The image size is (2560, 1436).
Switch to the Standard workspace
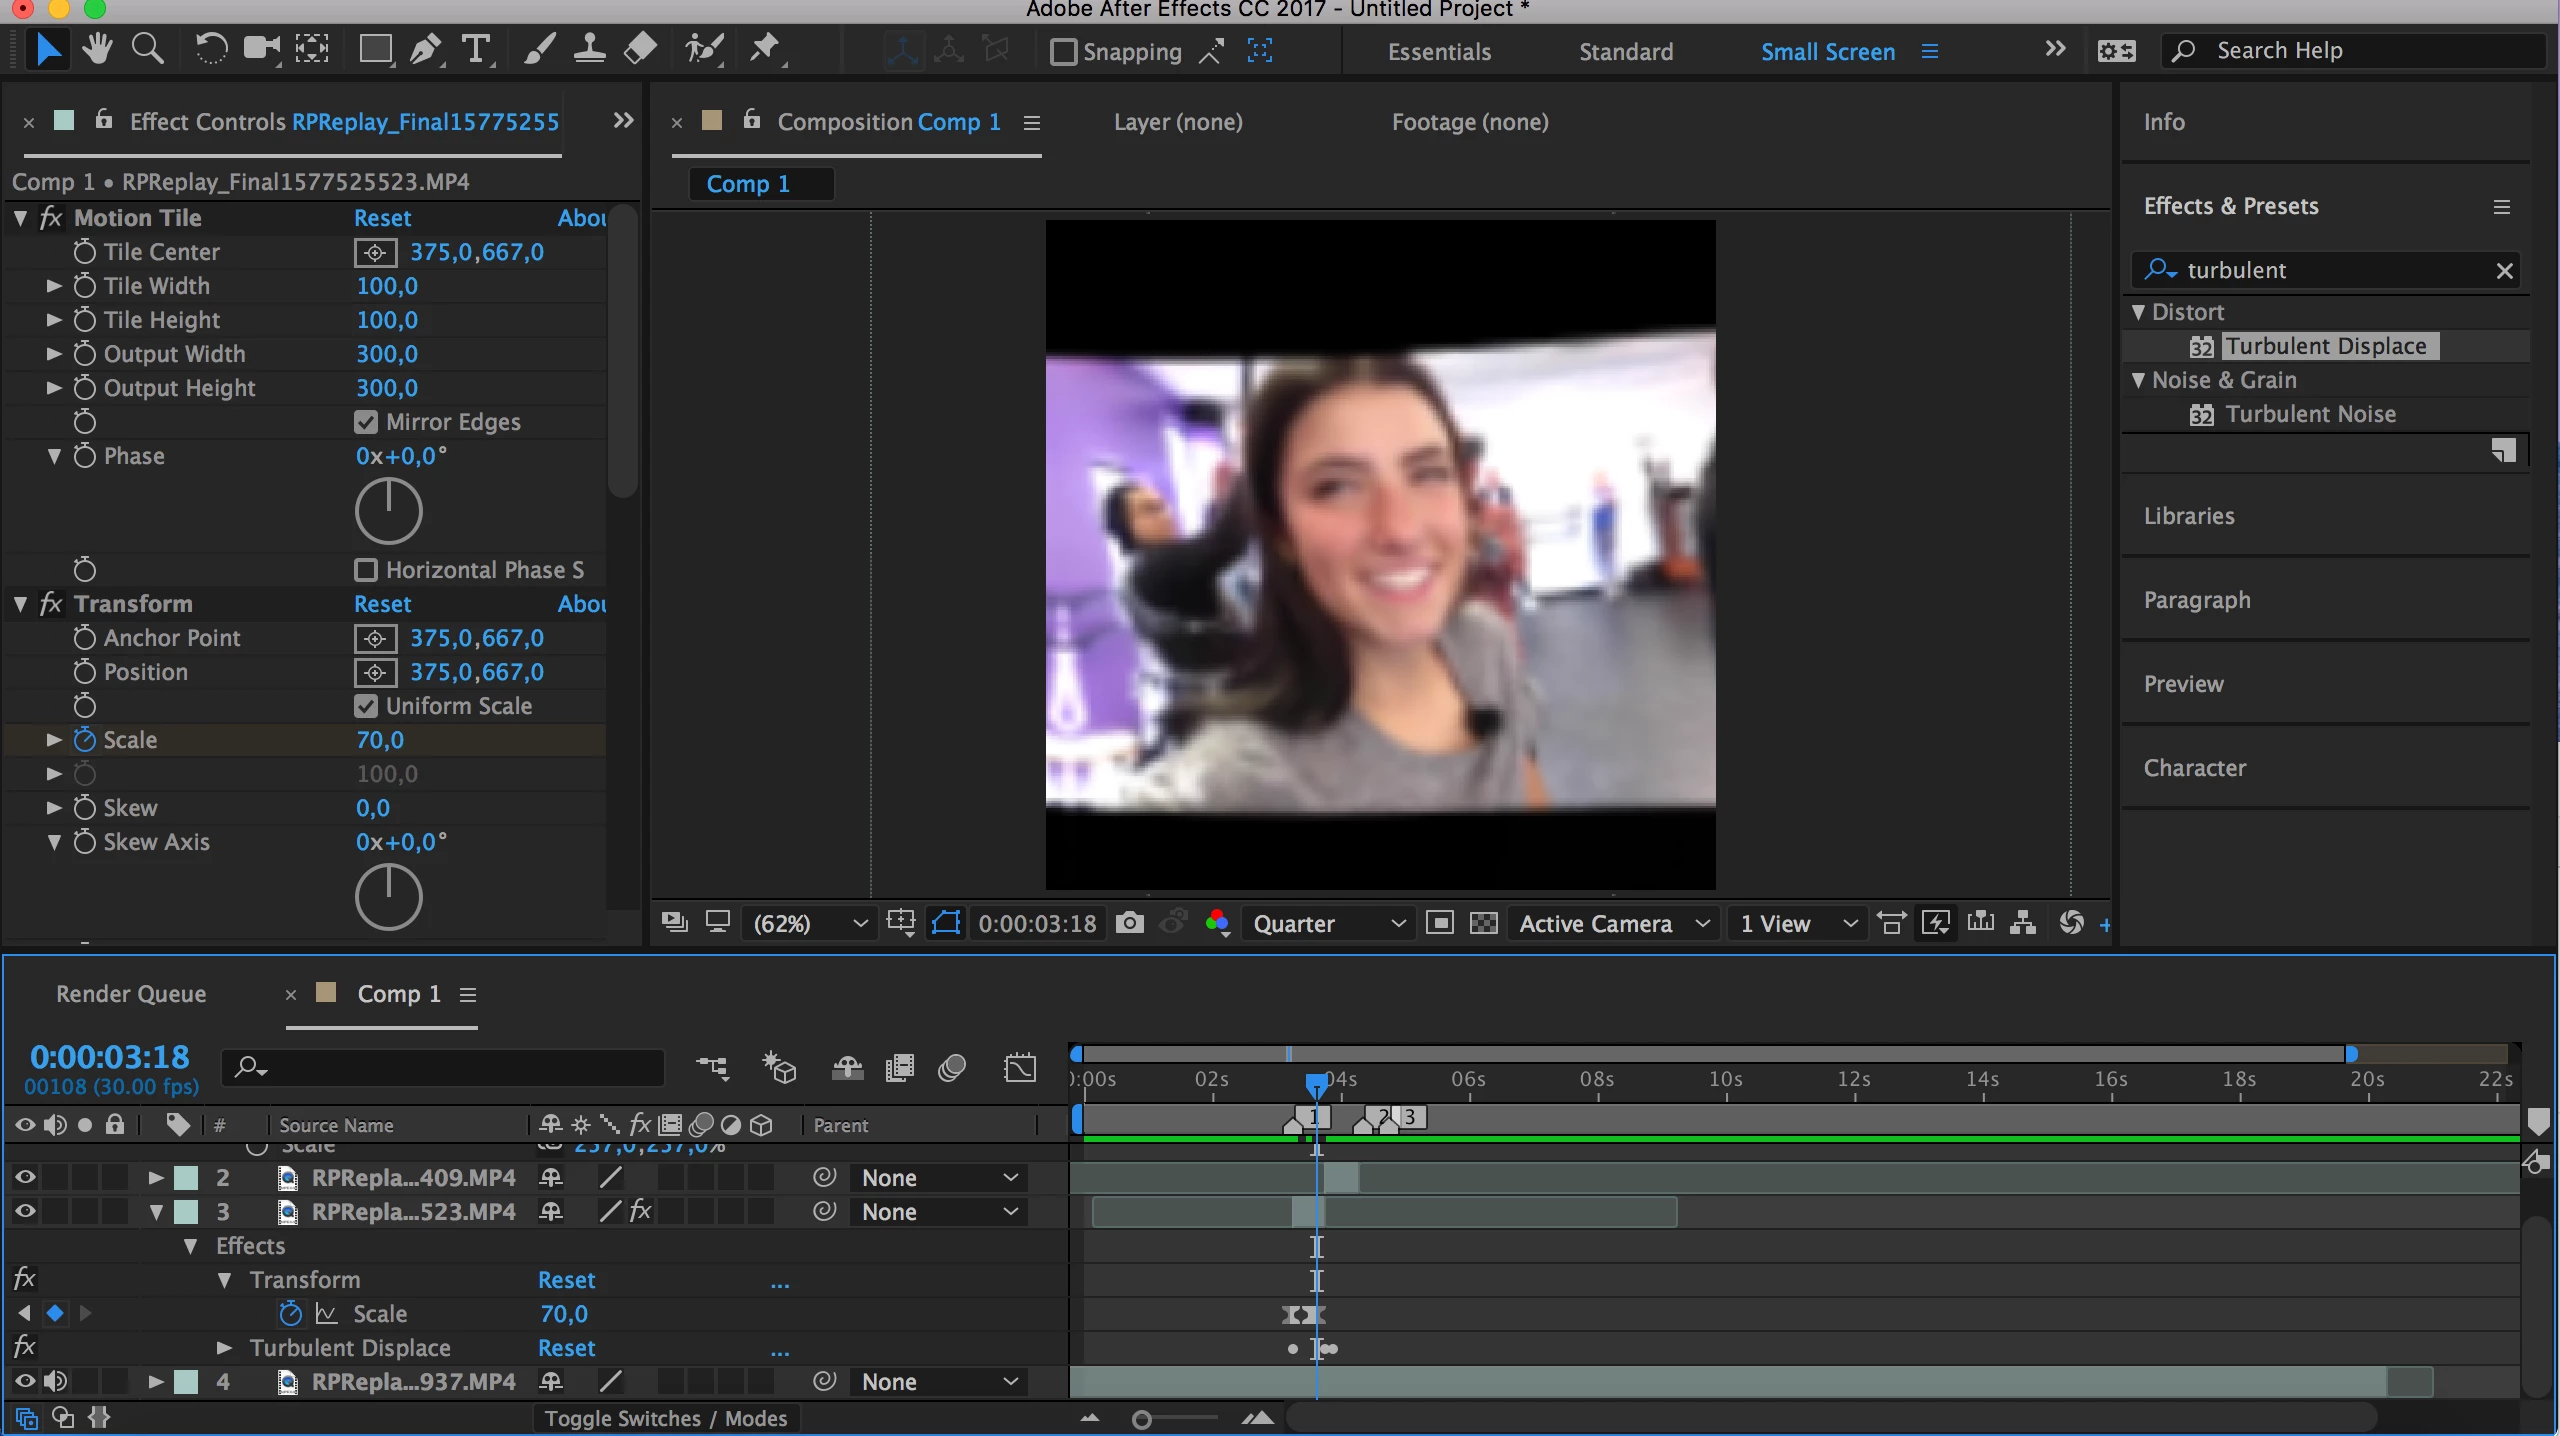click(1625, 52)
